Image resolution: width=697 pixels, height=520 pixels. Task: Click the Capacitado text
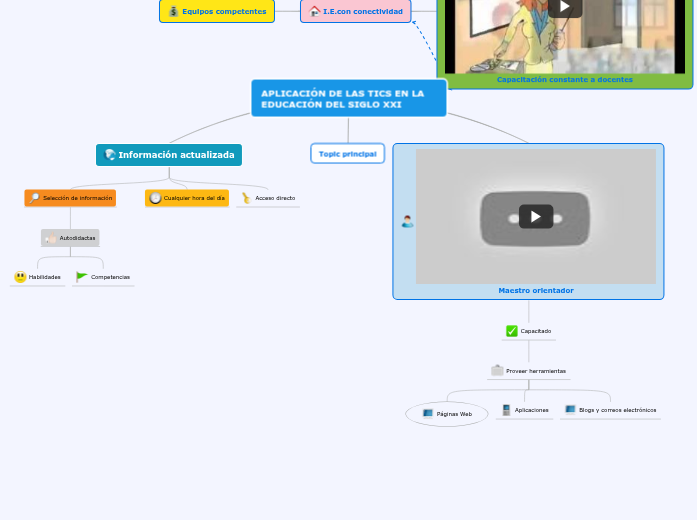coord(536,331)
